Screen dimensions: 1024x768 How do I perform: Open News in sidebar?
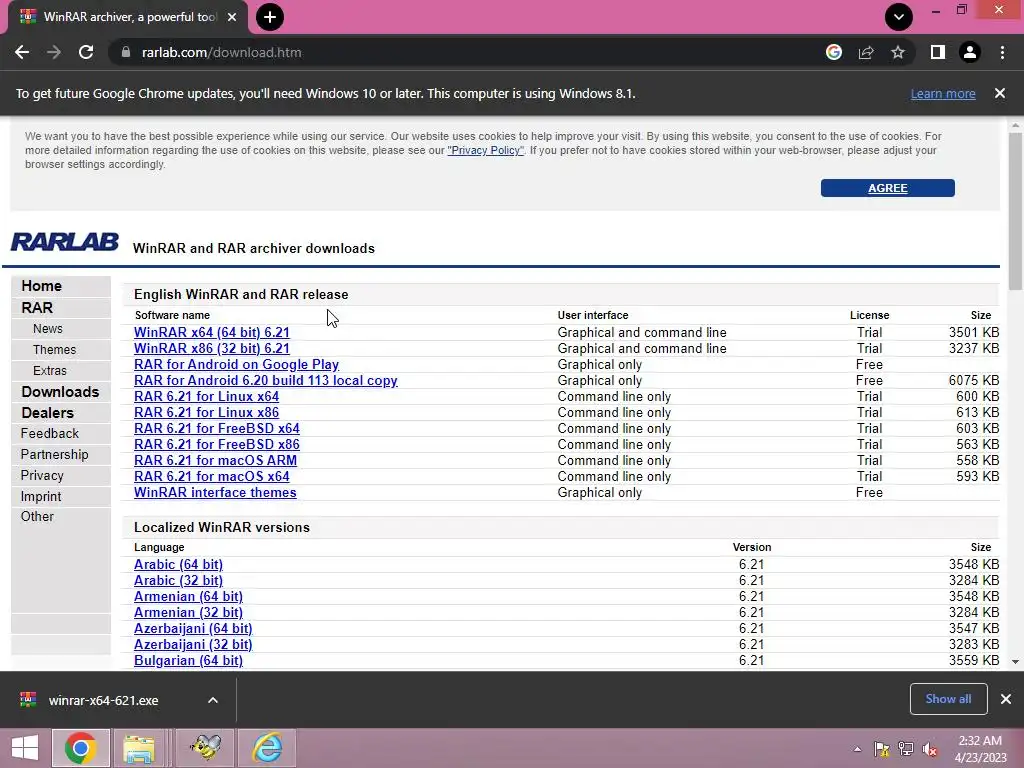click(x=48, y=328)
